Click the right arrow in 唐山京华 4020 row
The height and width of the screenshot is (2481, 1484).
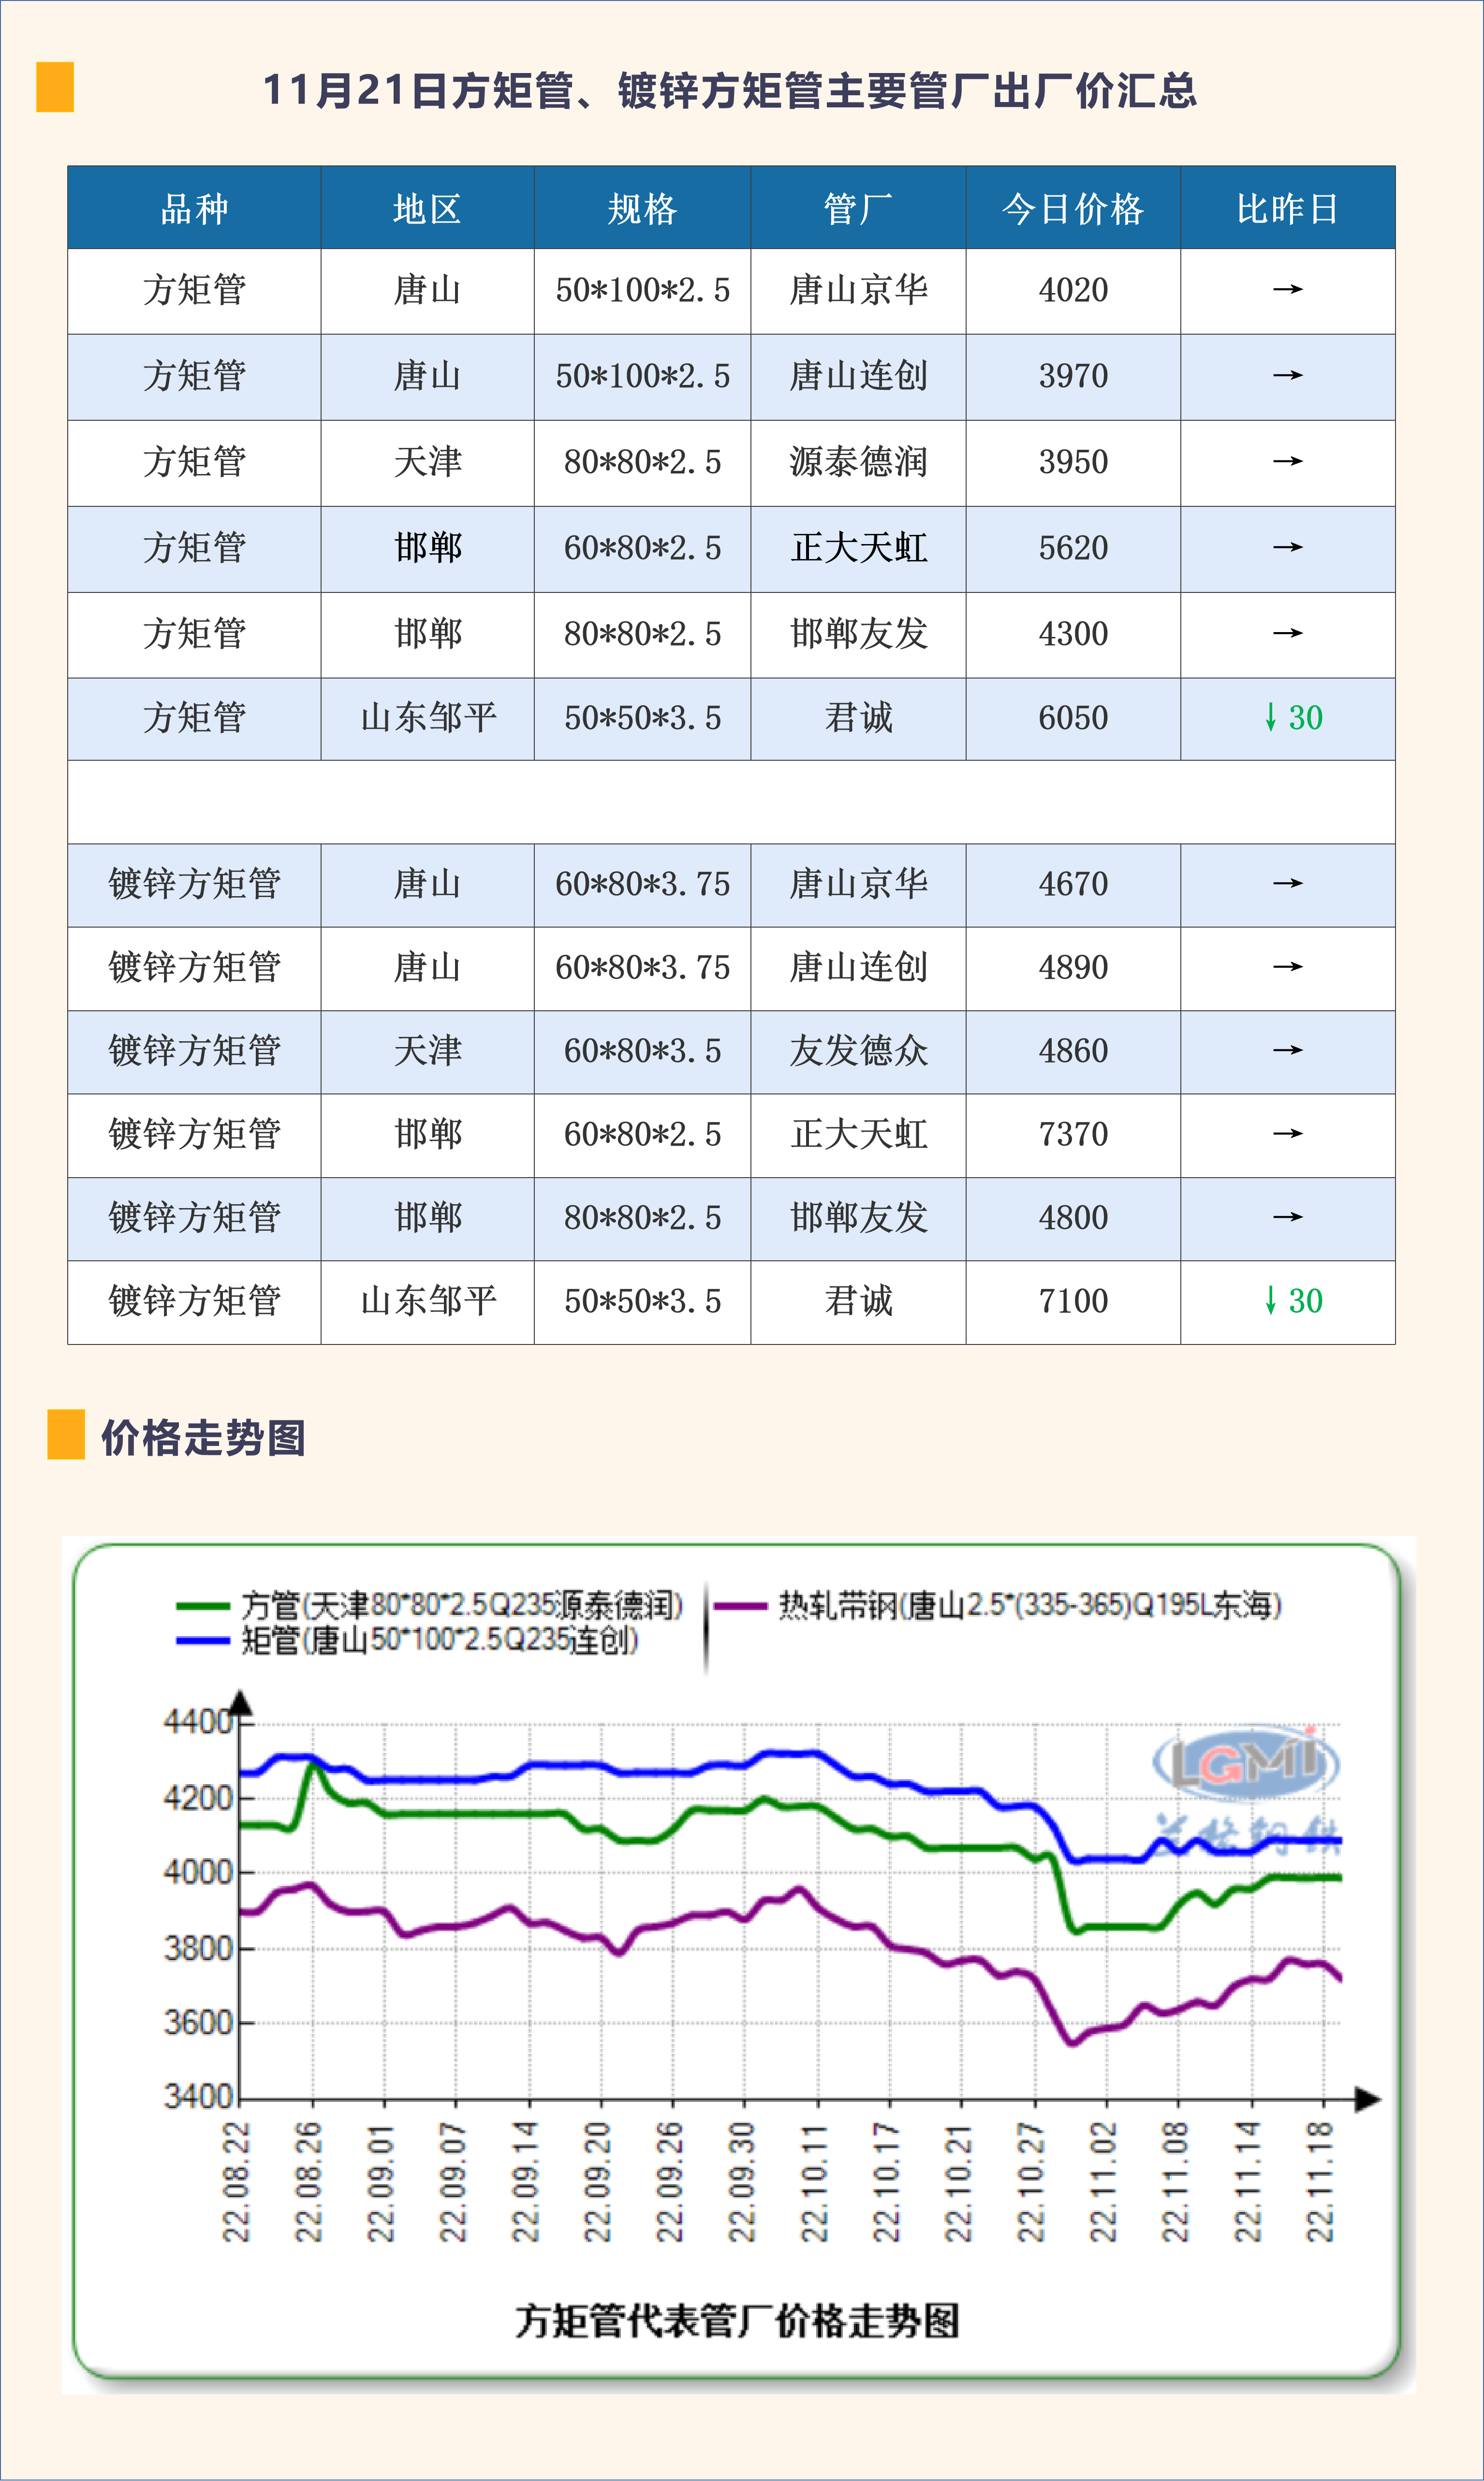(x=1287, y=290)
